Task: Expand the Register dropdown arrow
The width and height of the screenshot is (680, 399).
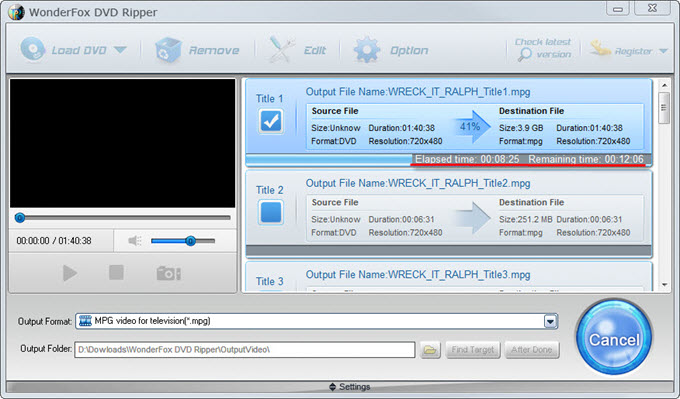Action: point(663,51)
